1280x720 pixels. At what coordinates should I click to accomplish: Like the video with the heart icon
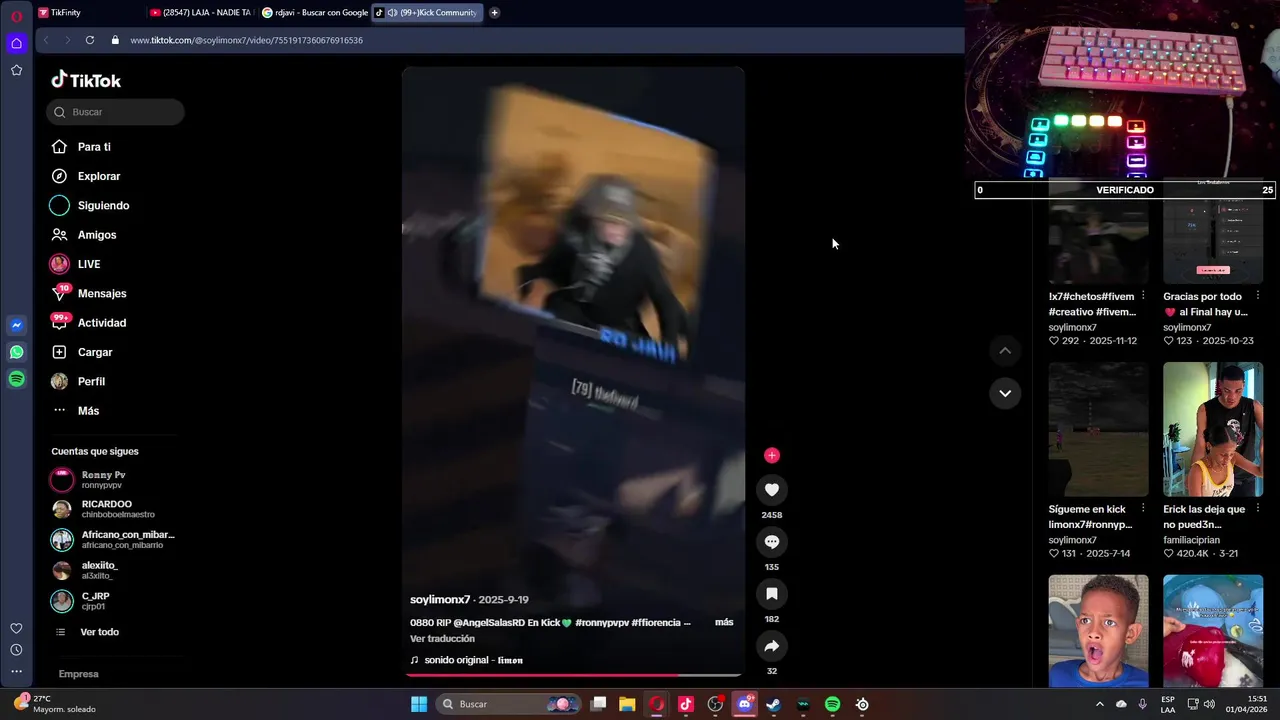click(771, 489)
